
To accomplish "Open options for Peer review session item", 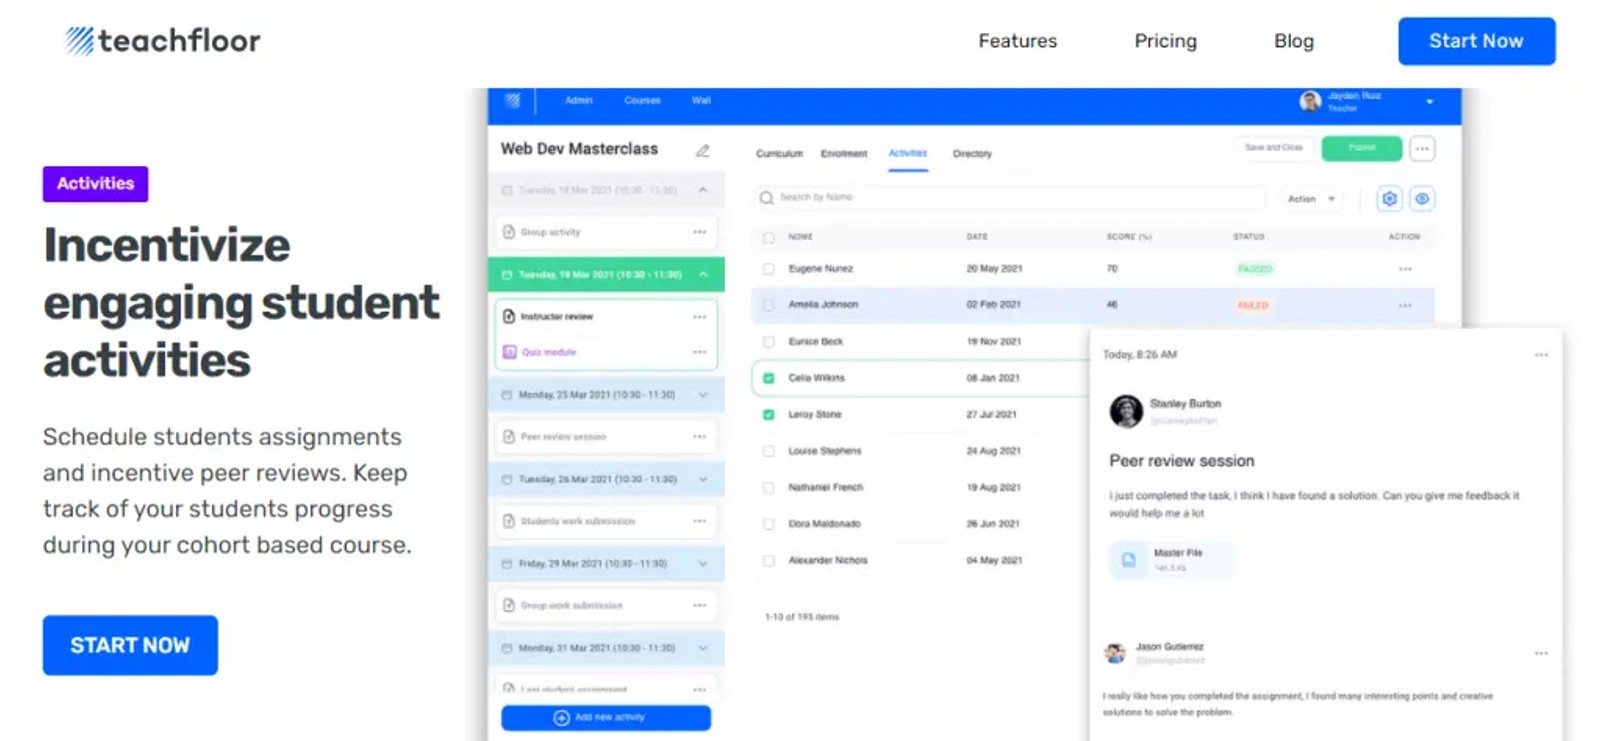I will 699,437.
